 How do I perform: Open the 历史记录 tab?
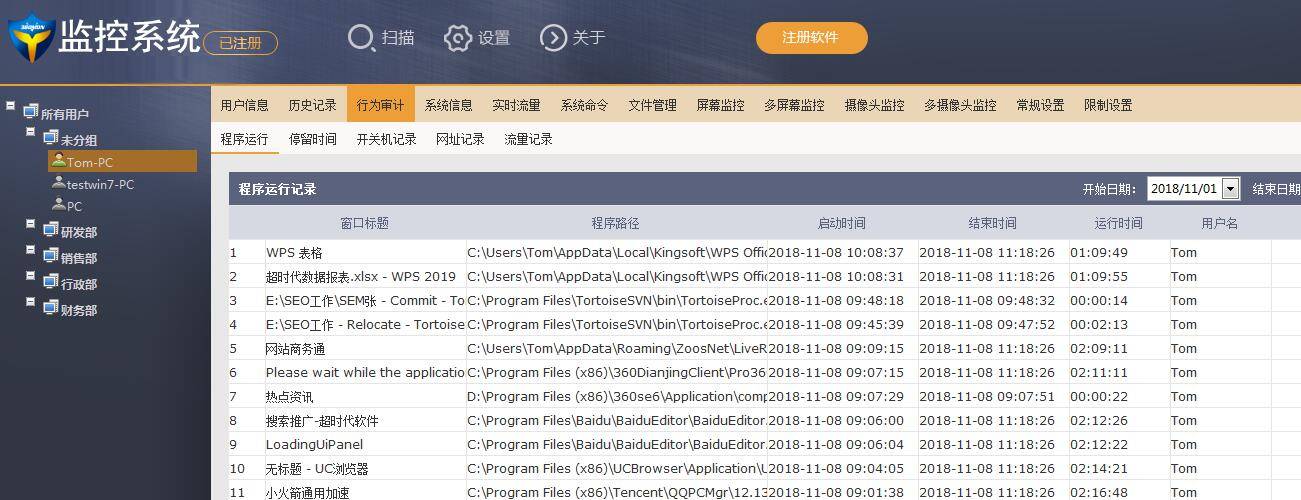coord(313,105)
